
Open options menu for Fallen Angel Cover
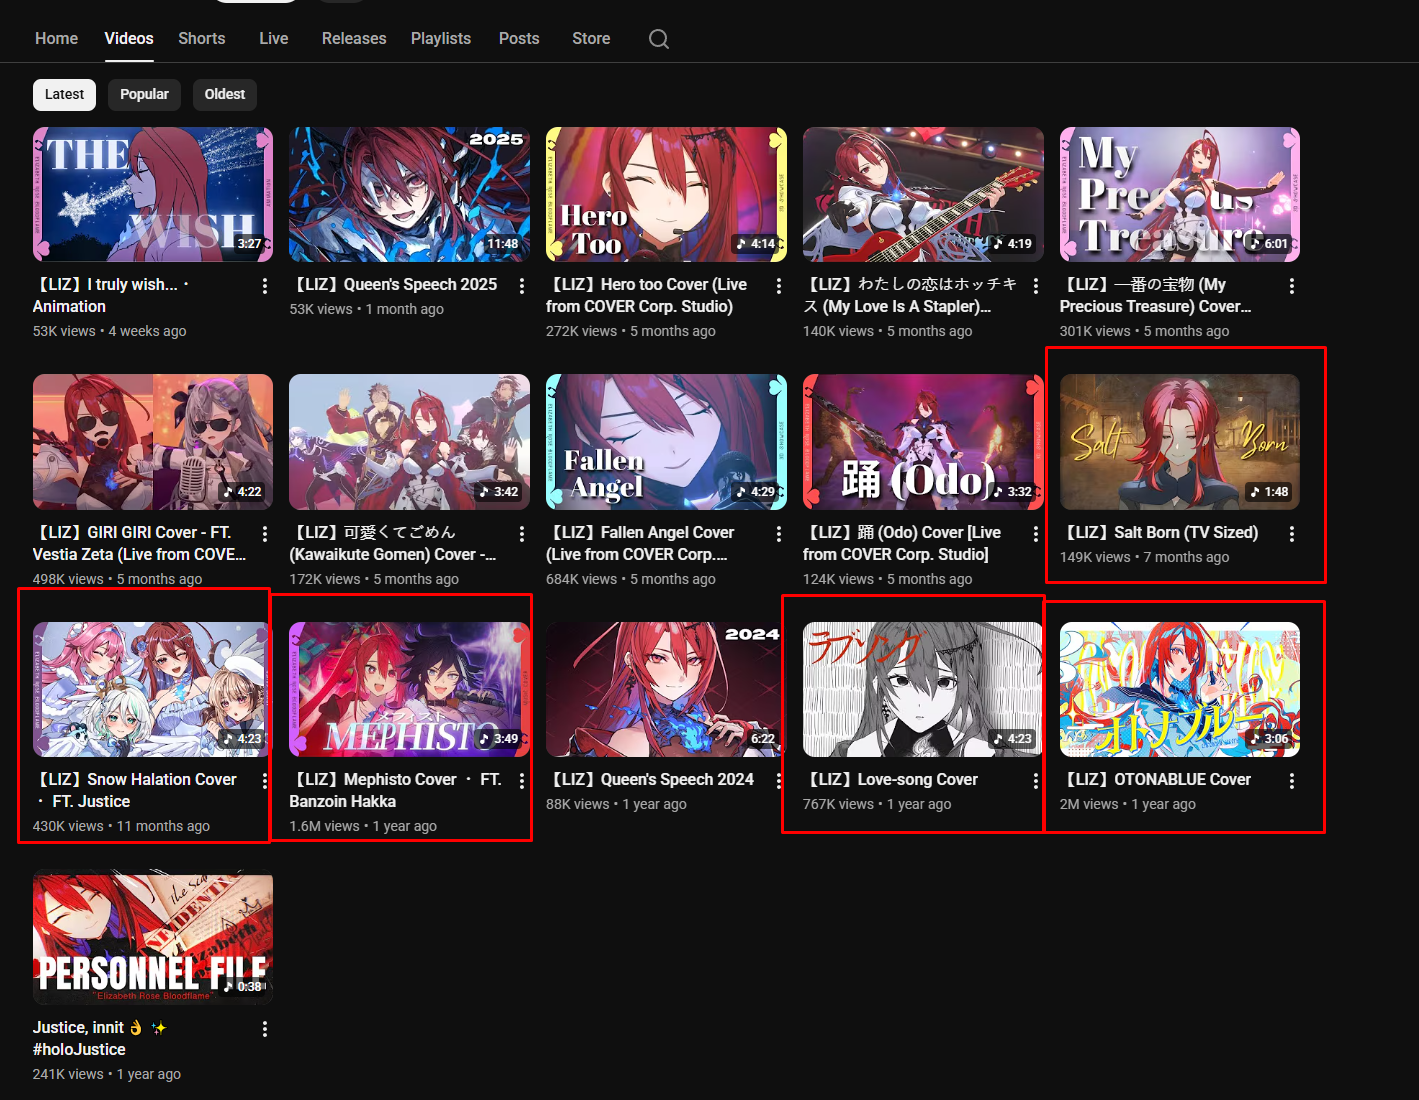coord(778,534)
